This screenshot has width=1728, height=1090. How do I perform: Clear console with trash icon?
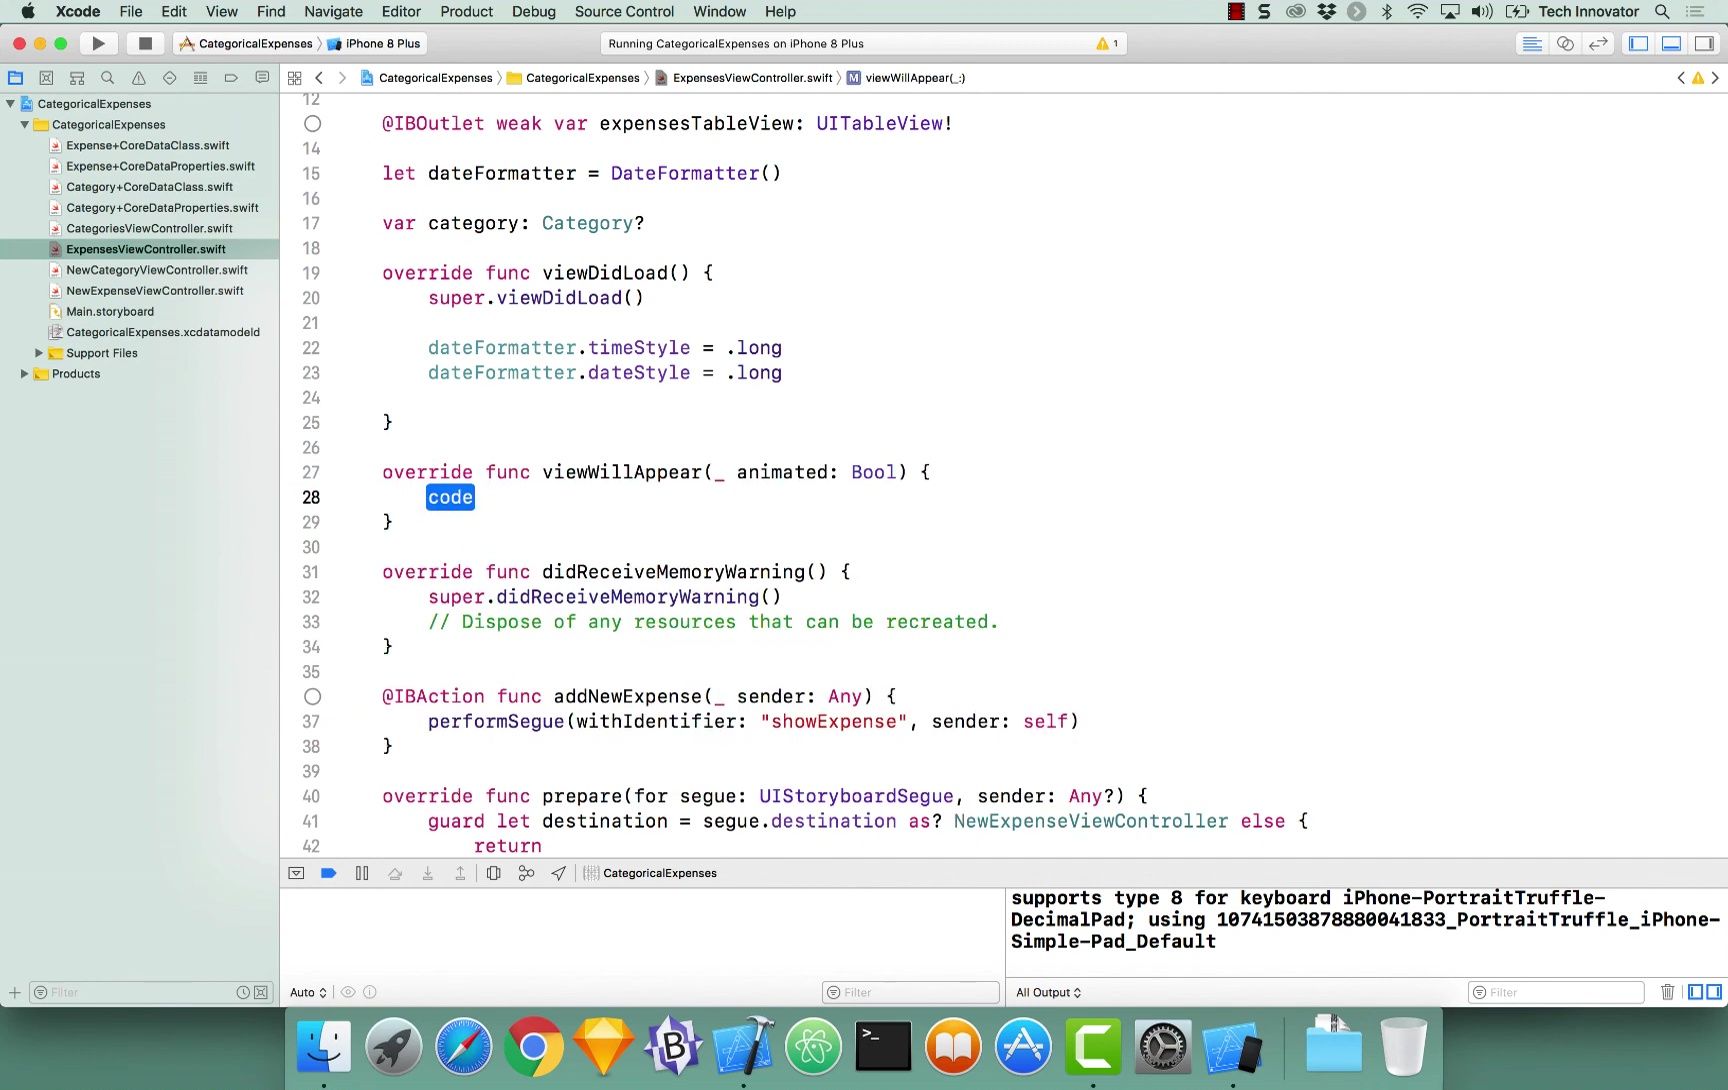pyautogui.click(x=1667, y=992)
